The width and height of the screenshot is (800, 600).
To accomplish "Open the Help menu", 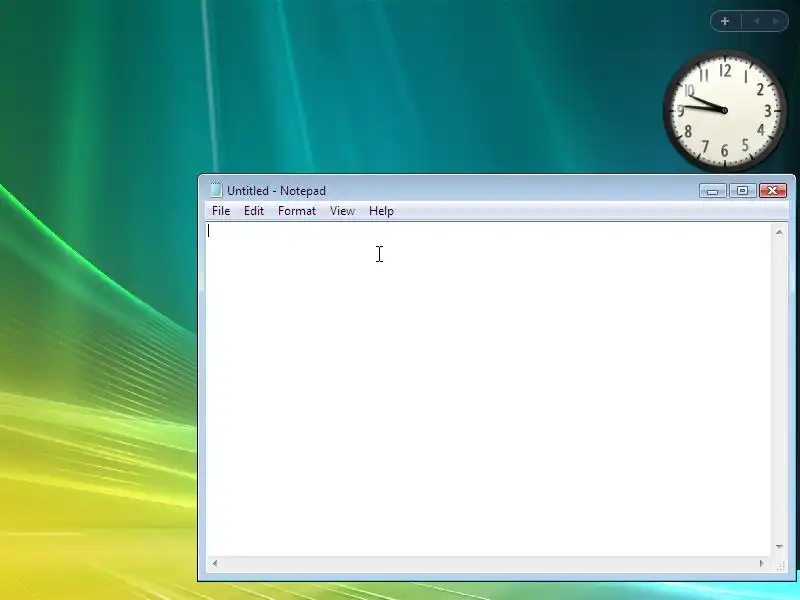I will click(x=381, y=211).
